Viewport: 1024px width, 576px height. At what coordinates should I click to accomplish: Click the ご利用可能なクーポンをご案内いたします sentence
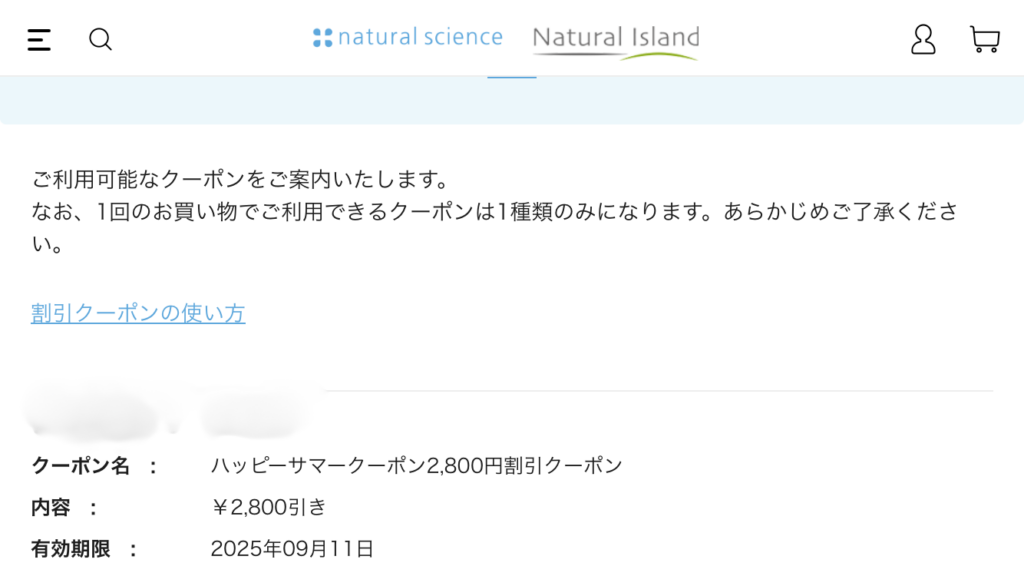[241, 179]
